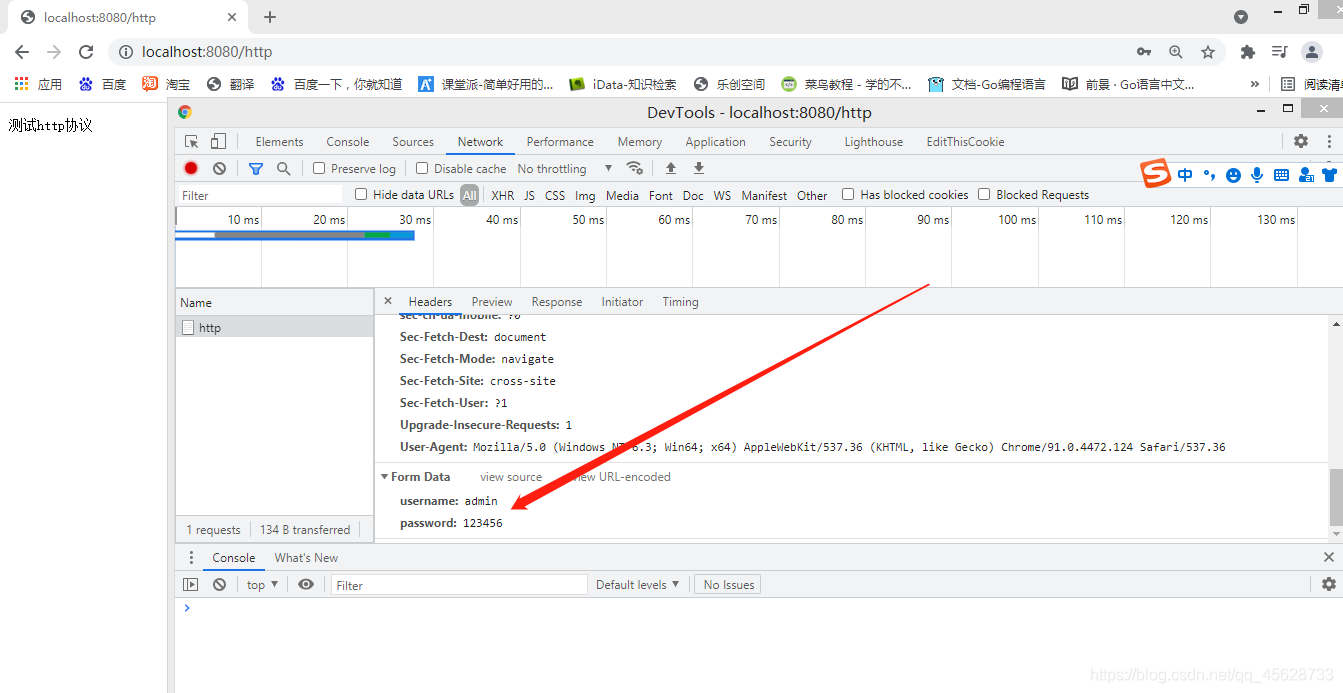Open the Chrome profile avatar

1312,52
